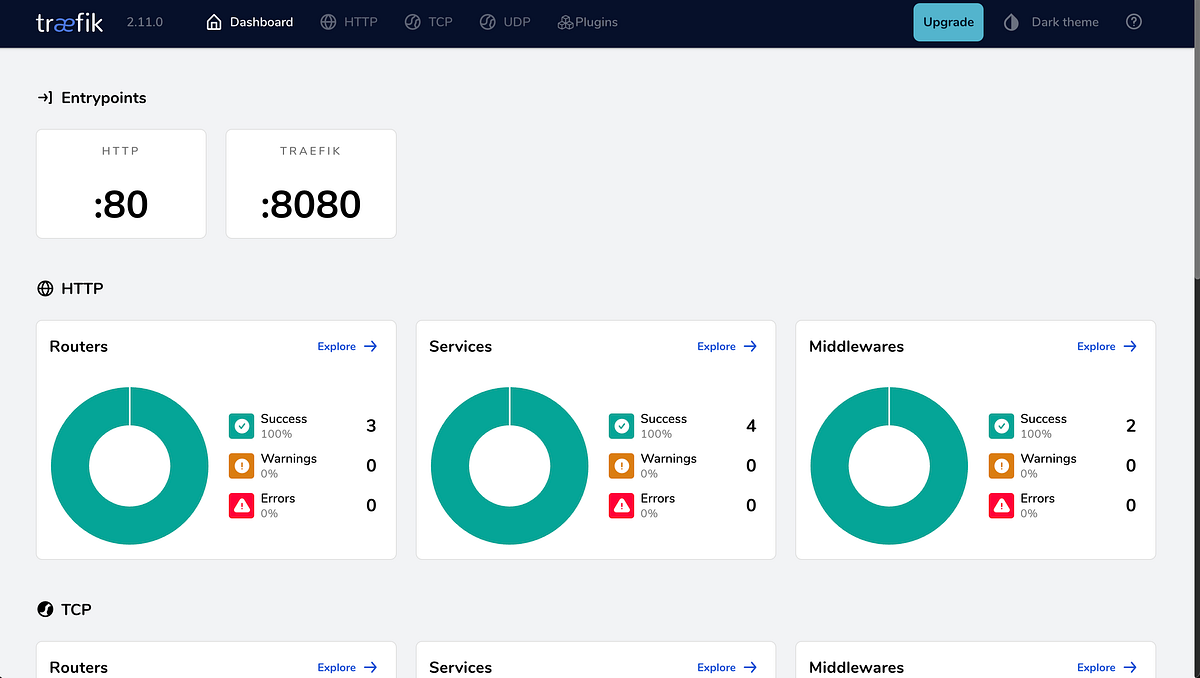1200x678 pixels.
Task: Click the Entrypoints section icon
Action: click(45, 97)
